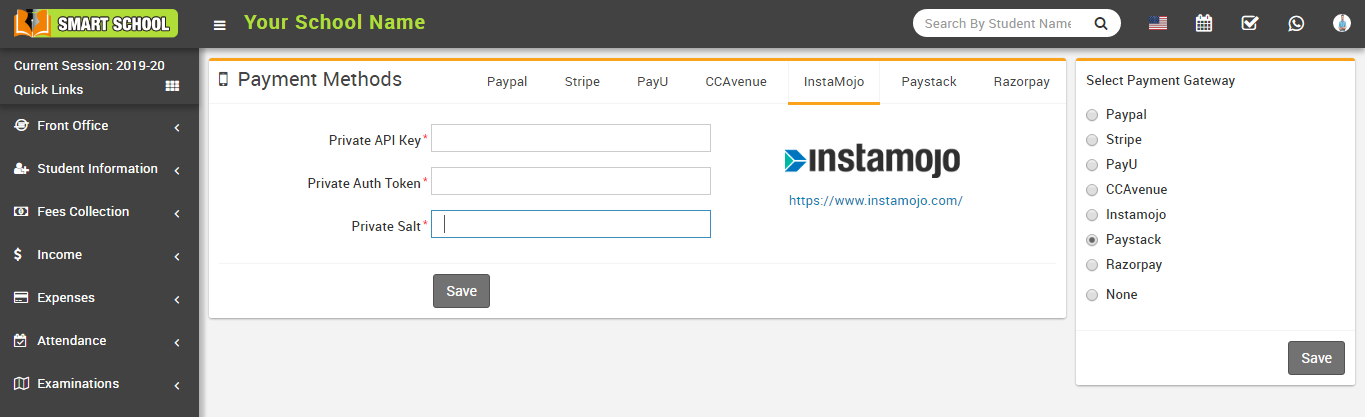Viewport: 1365px width, 417px height.
Task: Save the Instamojo payment settings form
Action: pyautogui.click(x=461, y=291)
